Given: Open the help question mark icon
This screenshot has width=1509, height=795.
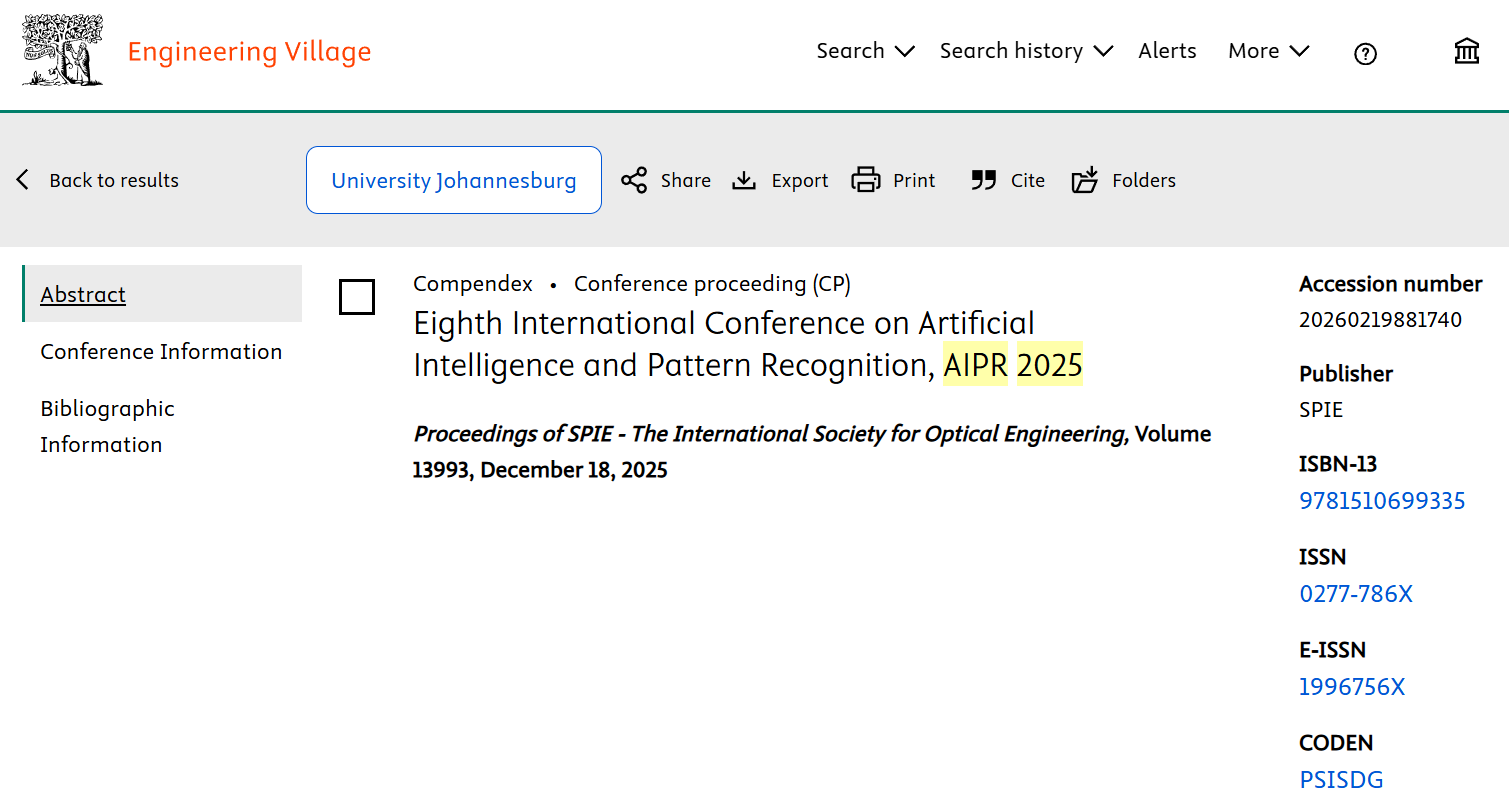Looking at the screenshot, I should (1365, 54).
